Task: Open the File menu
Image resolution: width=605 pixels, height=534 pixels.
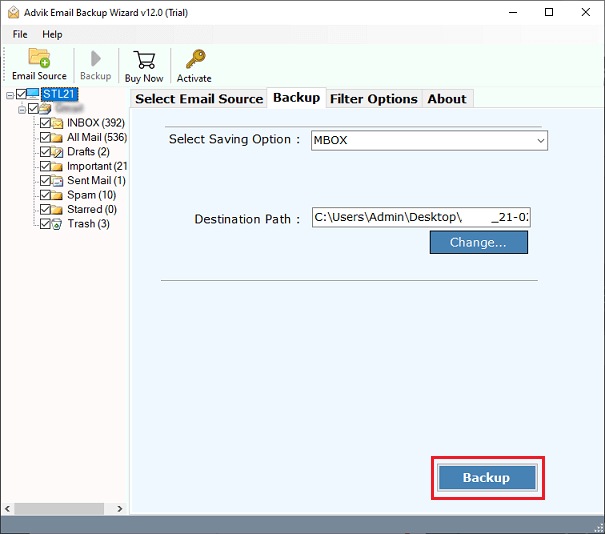Action: point(20,34)
